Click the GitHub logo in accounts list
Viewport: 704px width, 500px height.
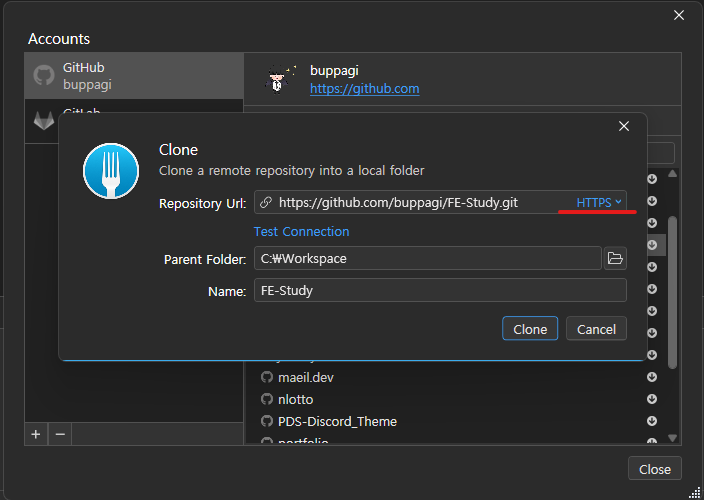click(x=44, y=75)
